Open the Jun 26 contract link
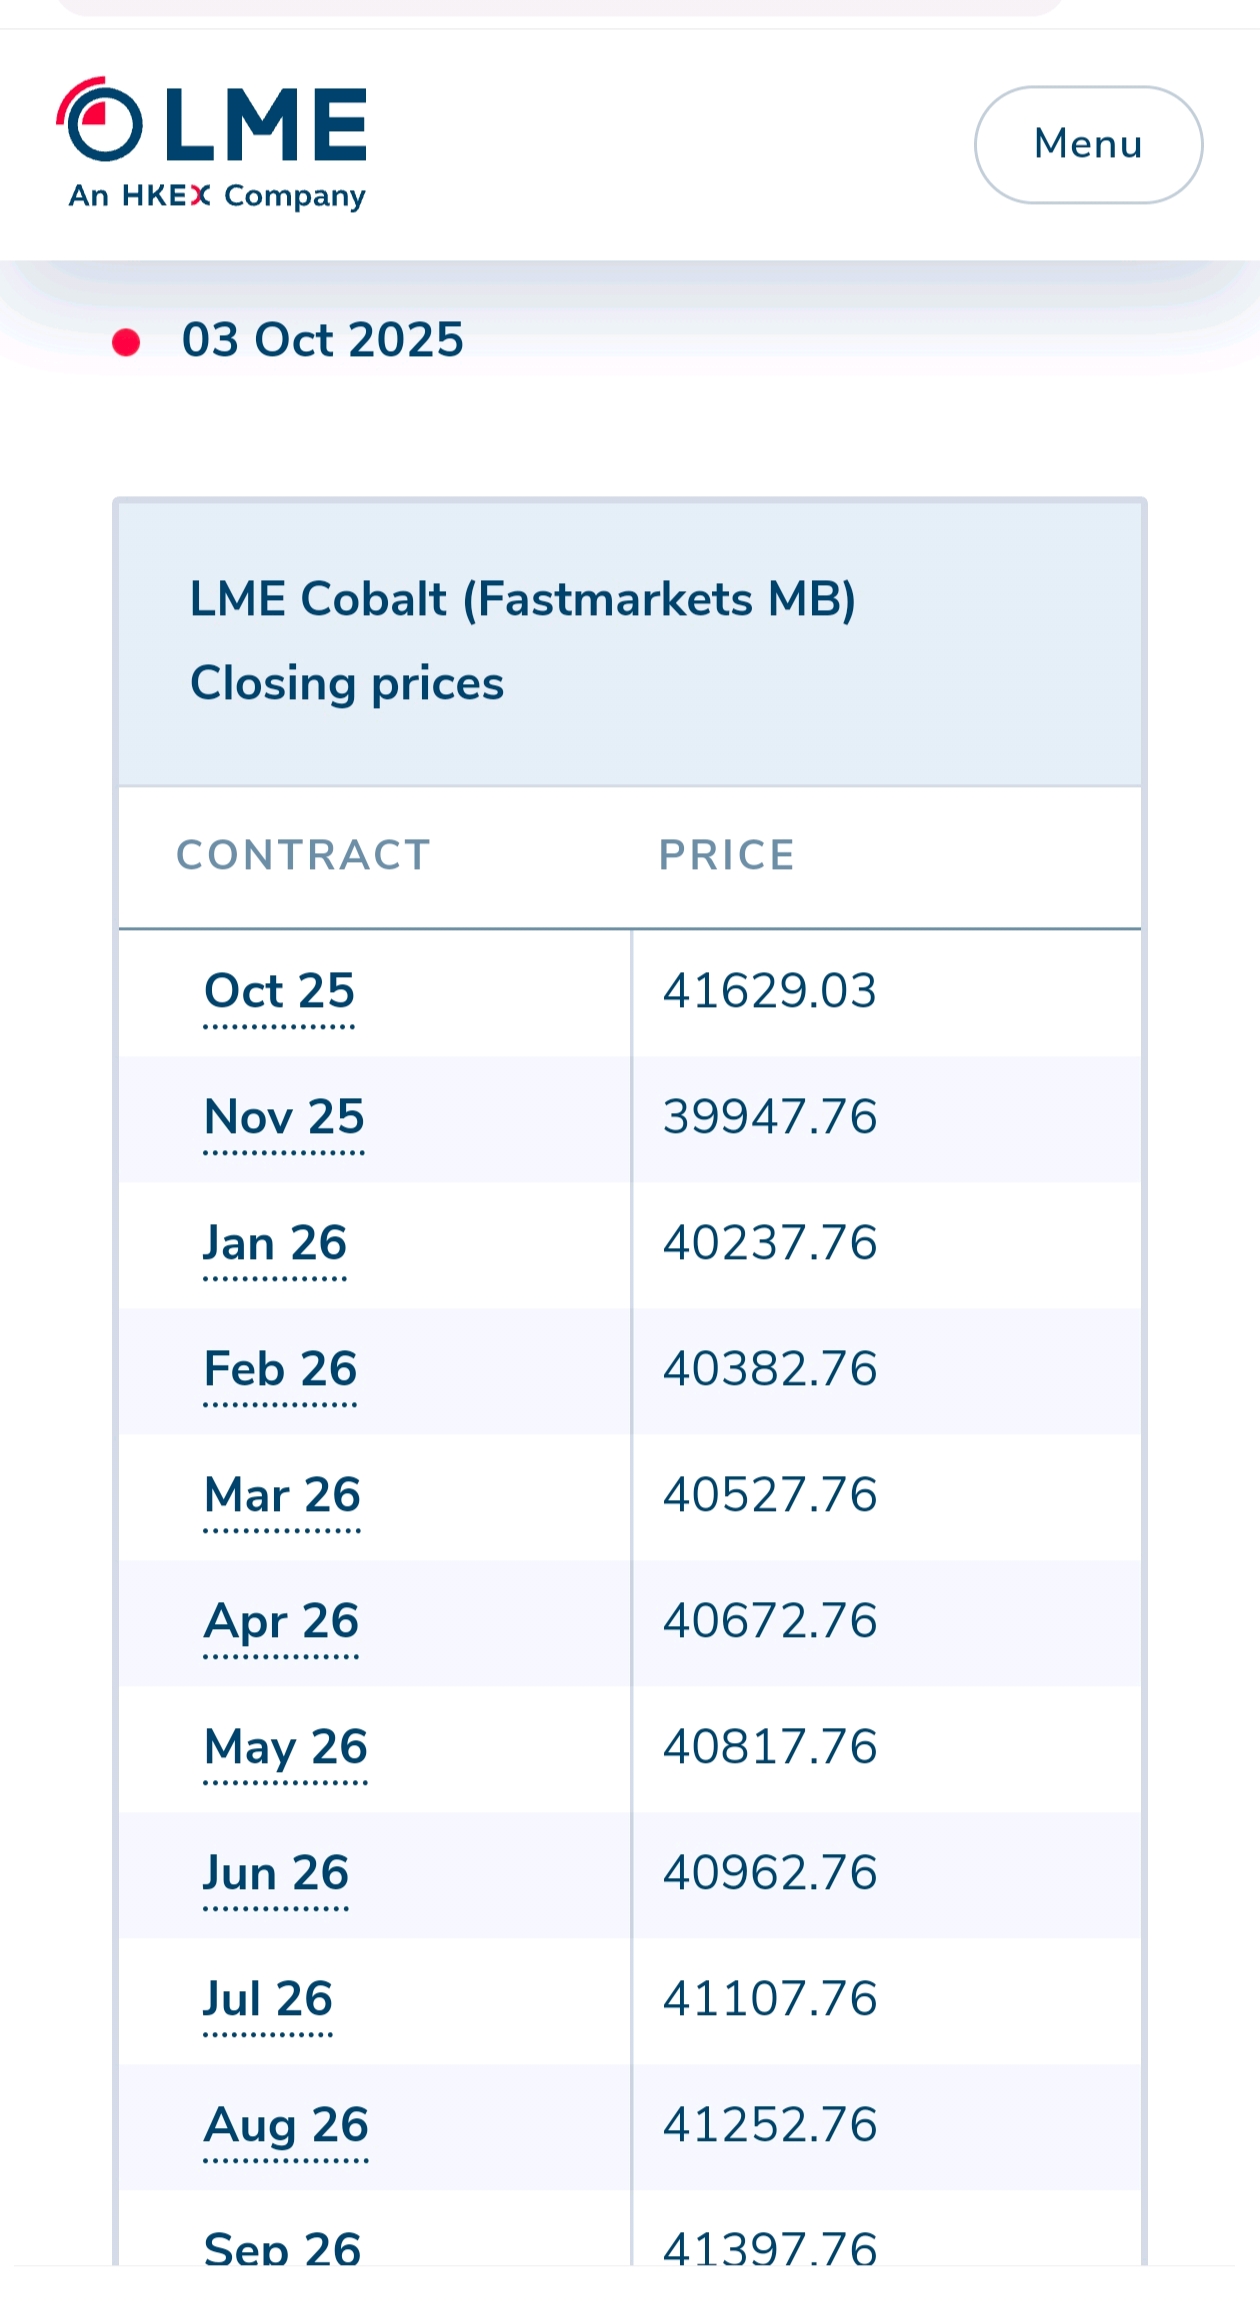1260x2301 pixels. tap(276, 1874)
